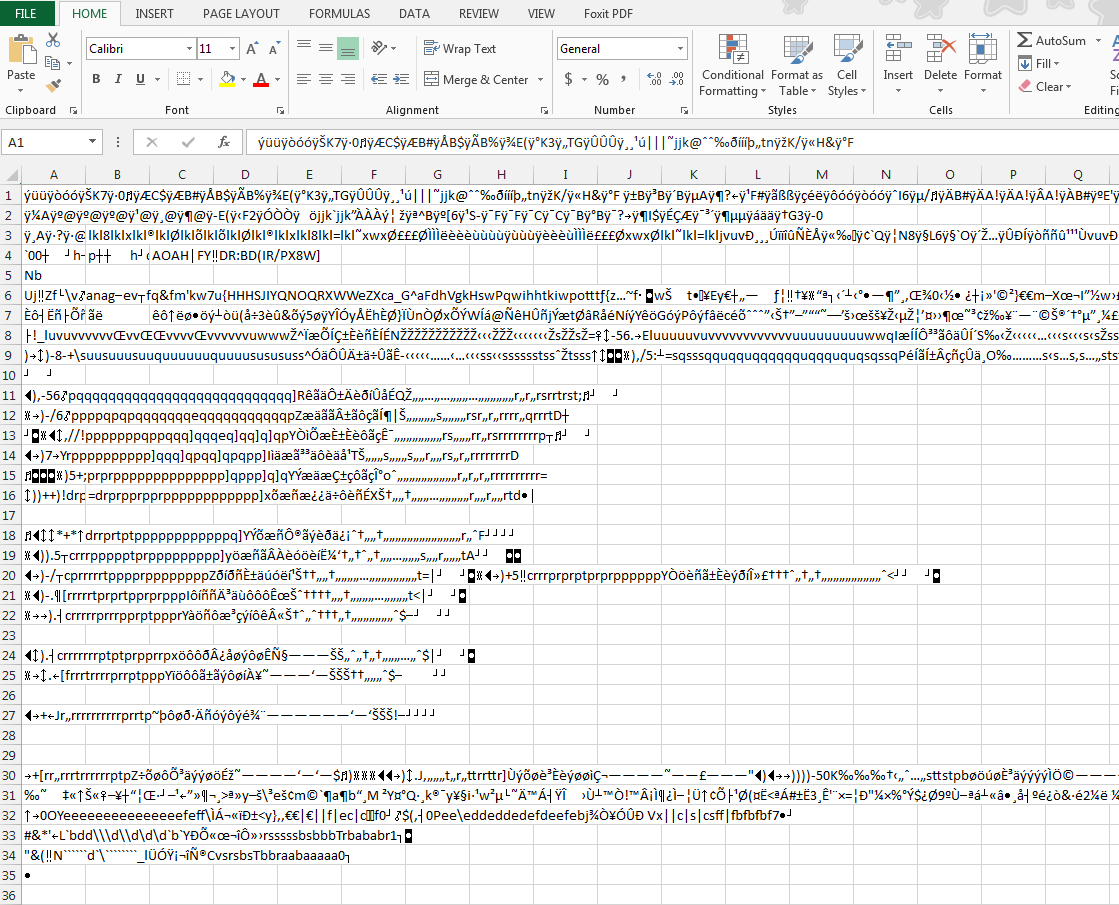Open Clipboard dialog launcher
1119x905 pixels.
tap(73, 111)
